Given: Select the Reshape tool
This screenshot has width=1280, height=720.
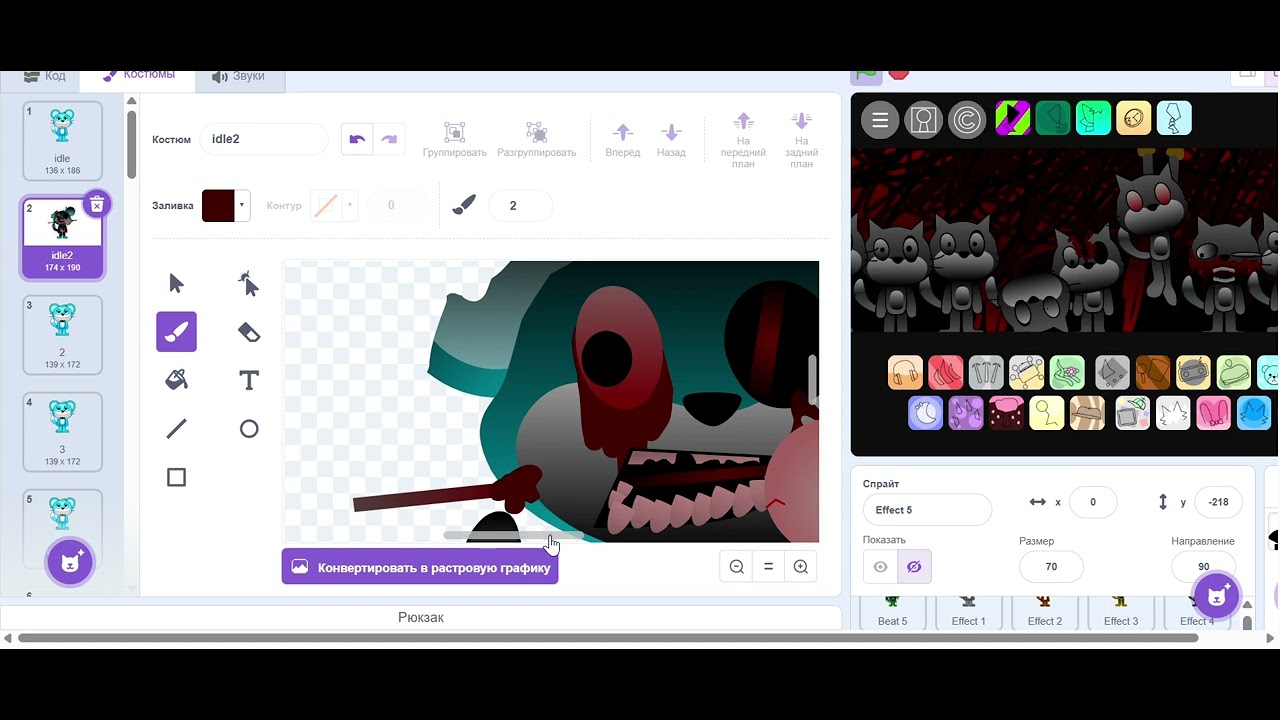Looking at the screenshot, I should click(x=249, y=283).
